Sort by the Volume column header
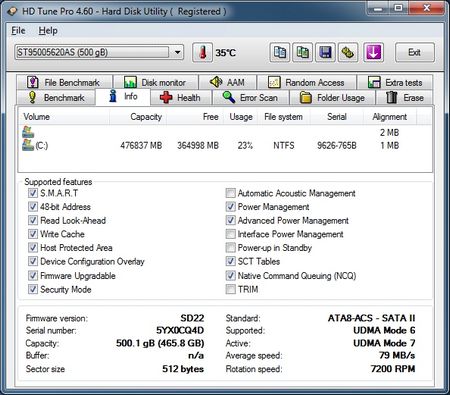 coord(63,117)
